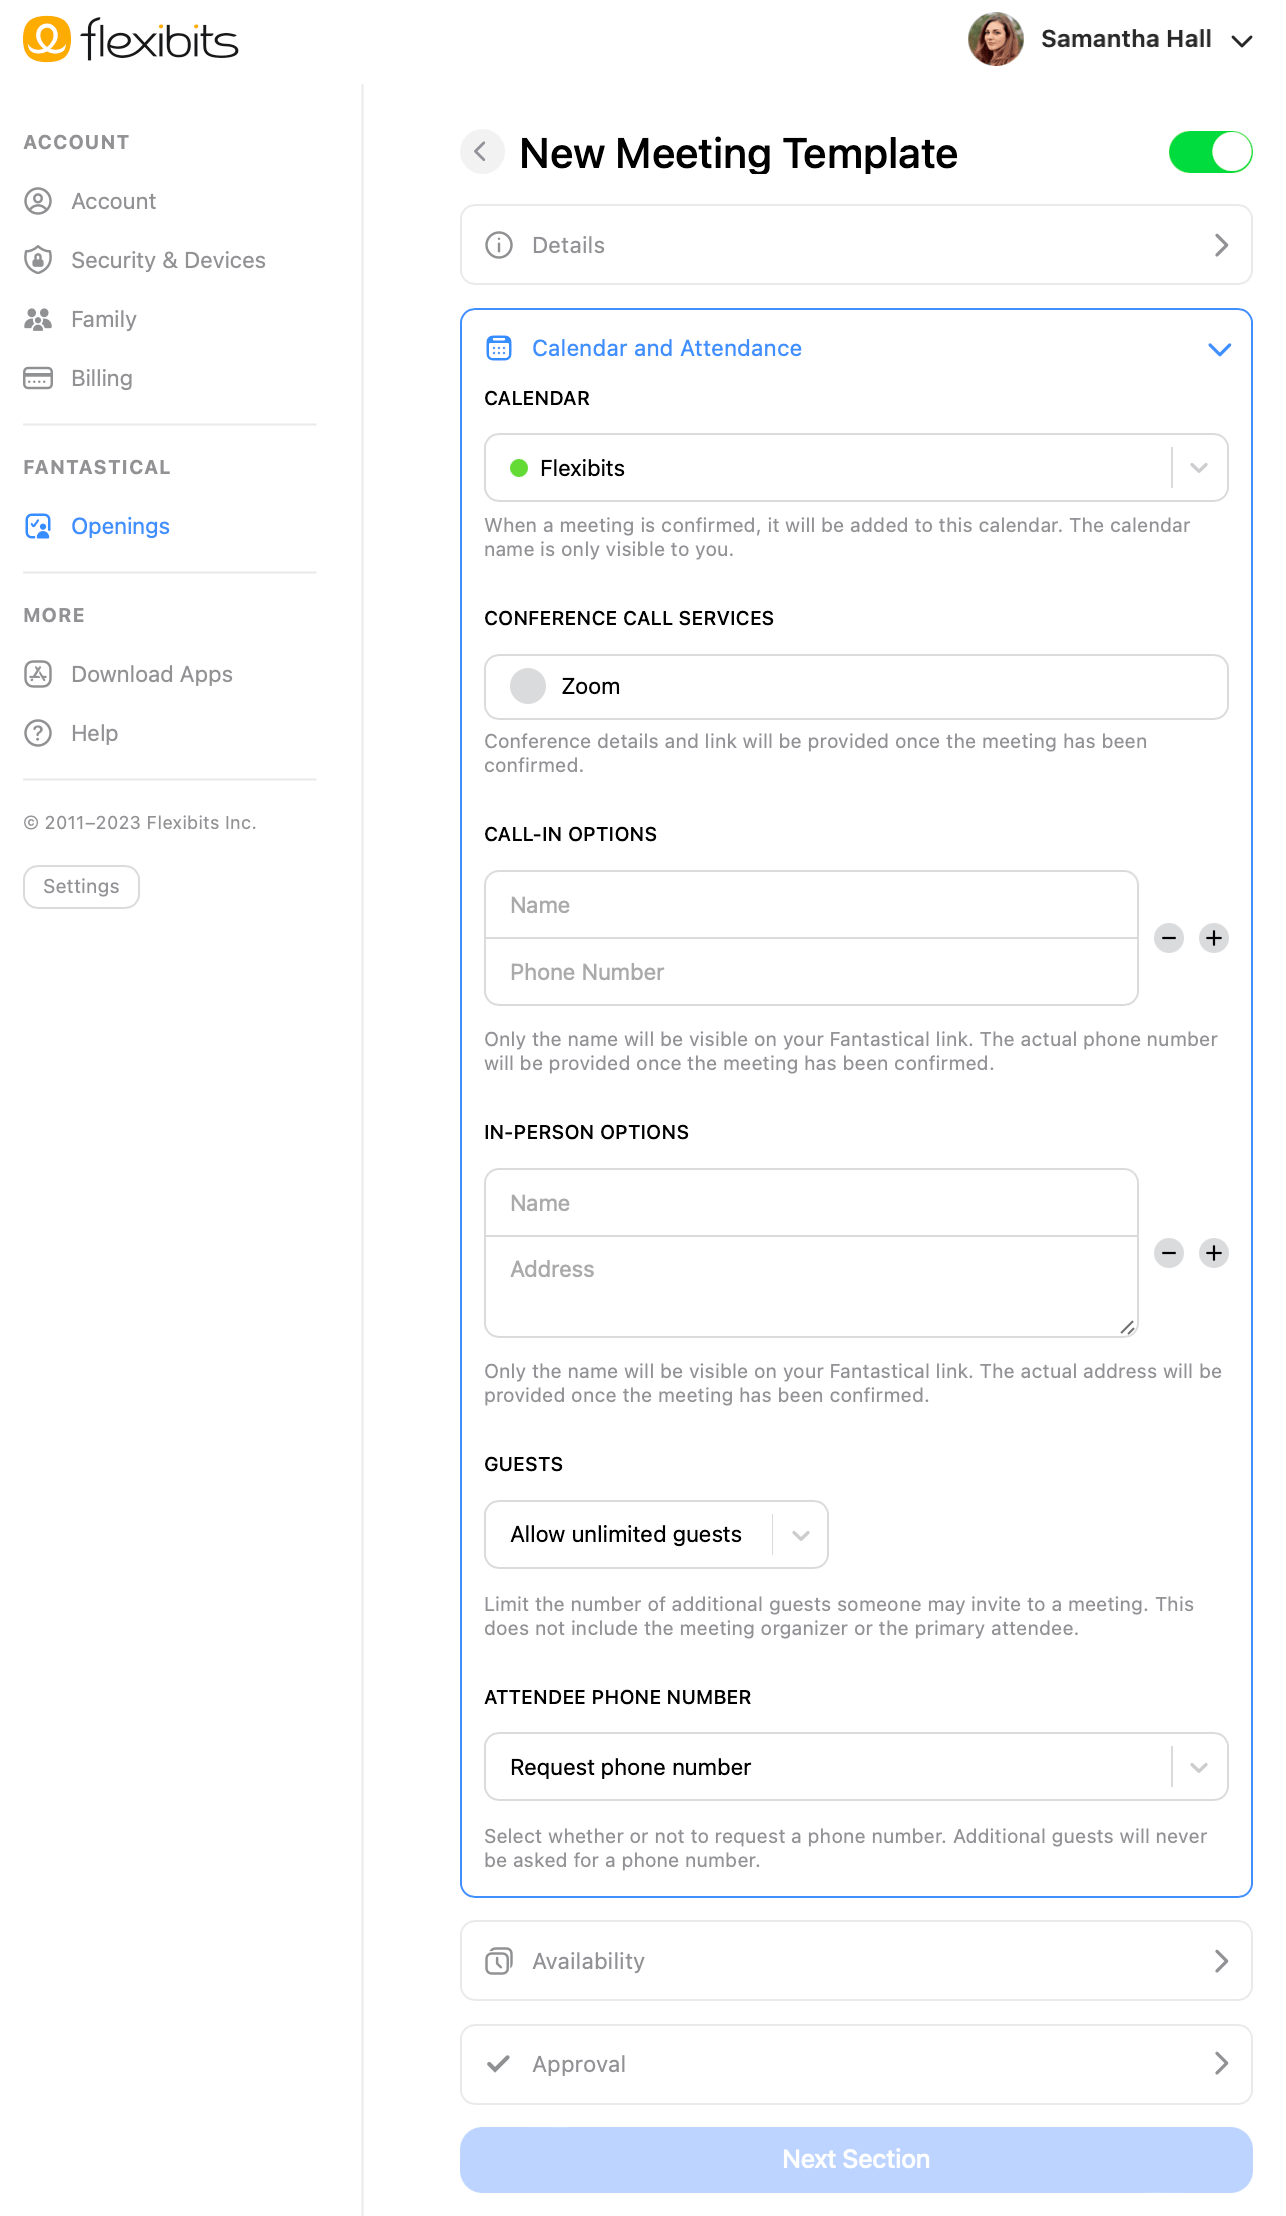Click the Security & Devices shield icon
1286x2216 pixels.
point(38,260)
